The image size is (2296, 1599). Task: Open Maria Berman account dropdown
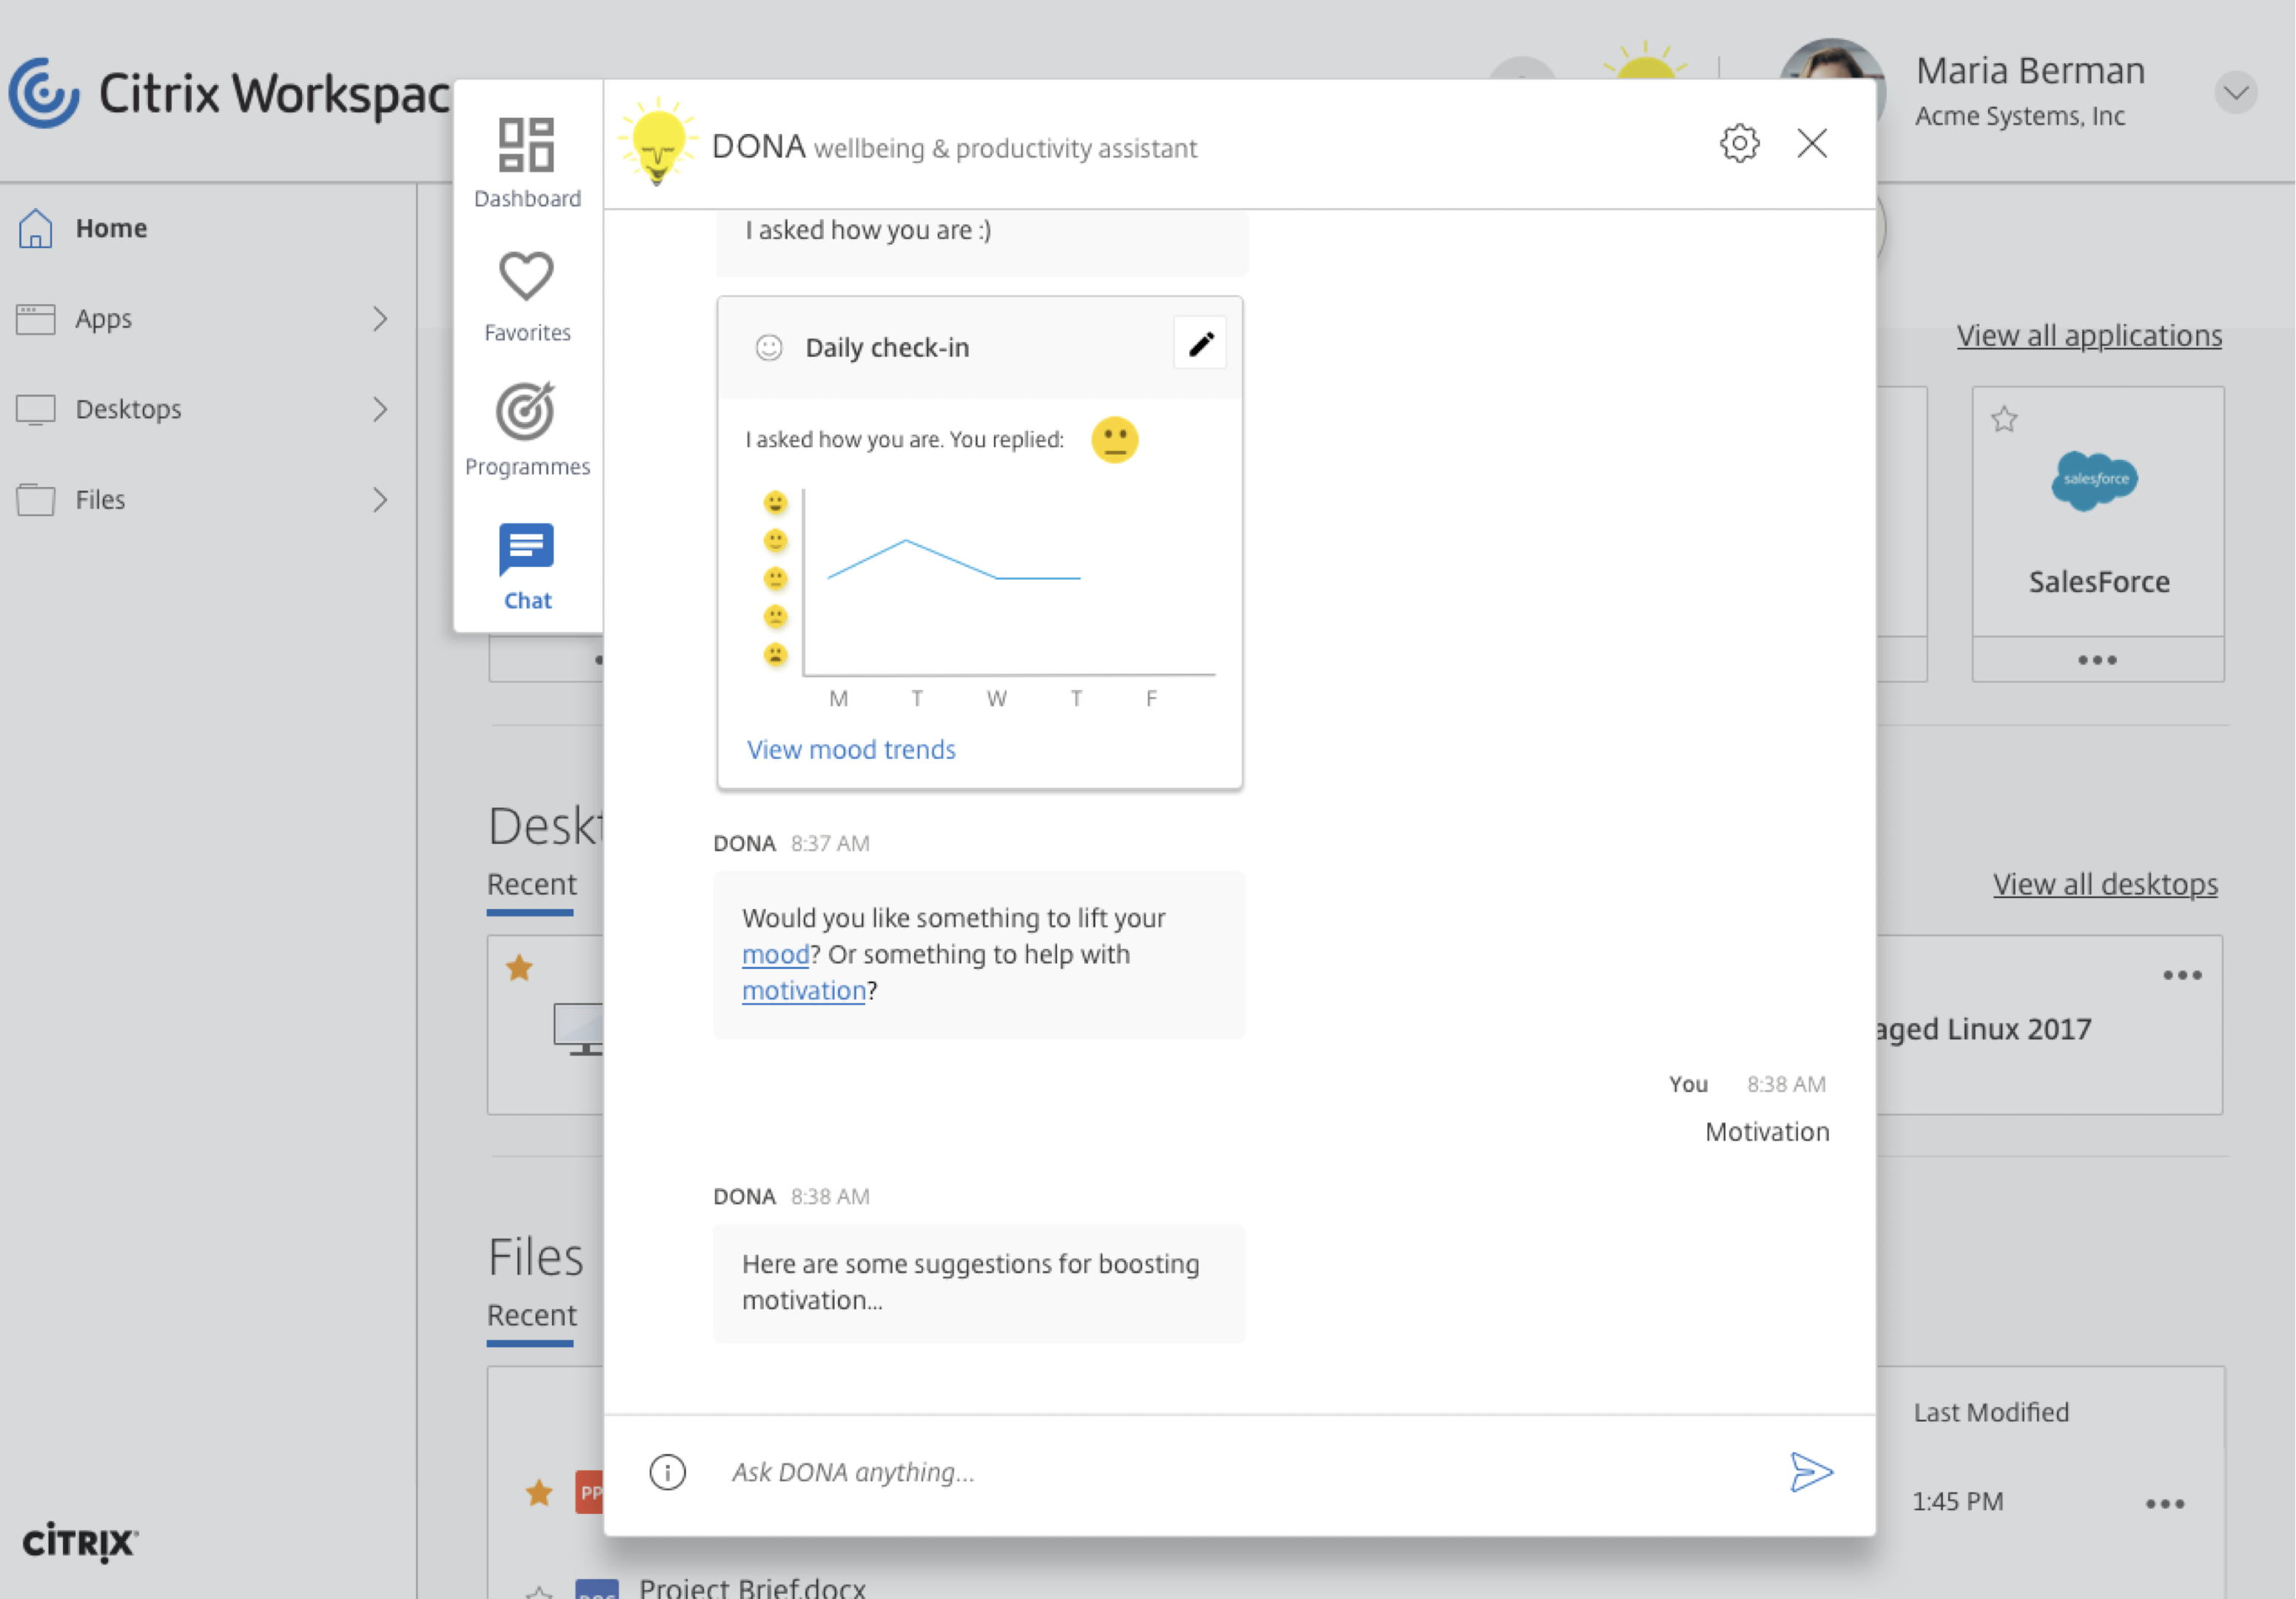(2236, 93)
